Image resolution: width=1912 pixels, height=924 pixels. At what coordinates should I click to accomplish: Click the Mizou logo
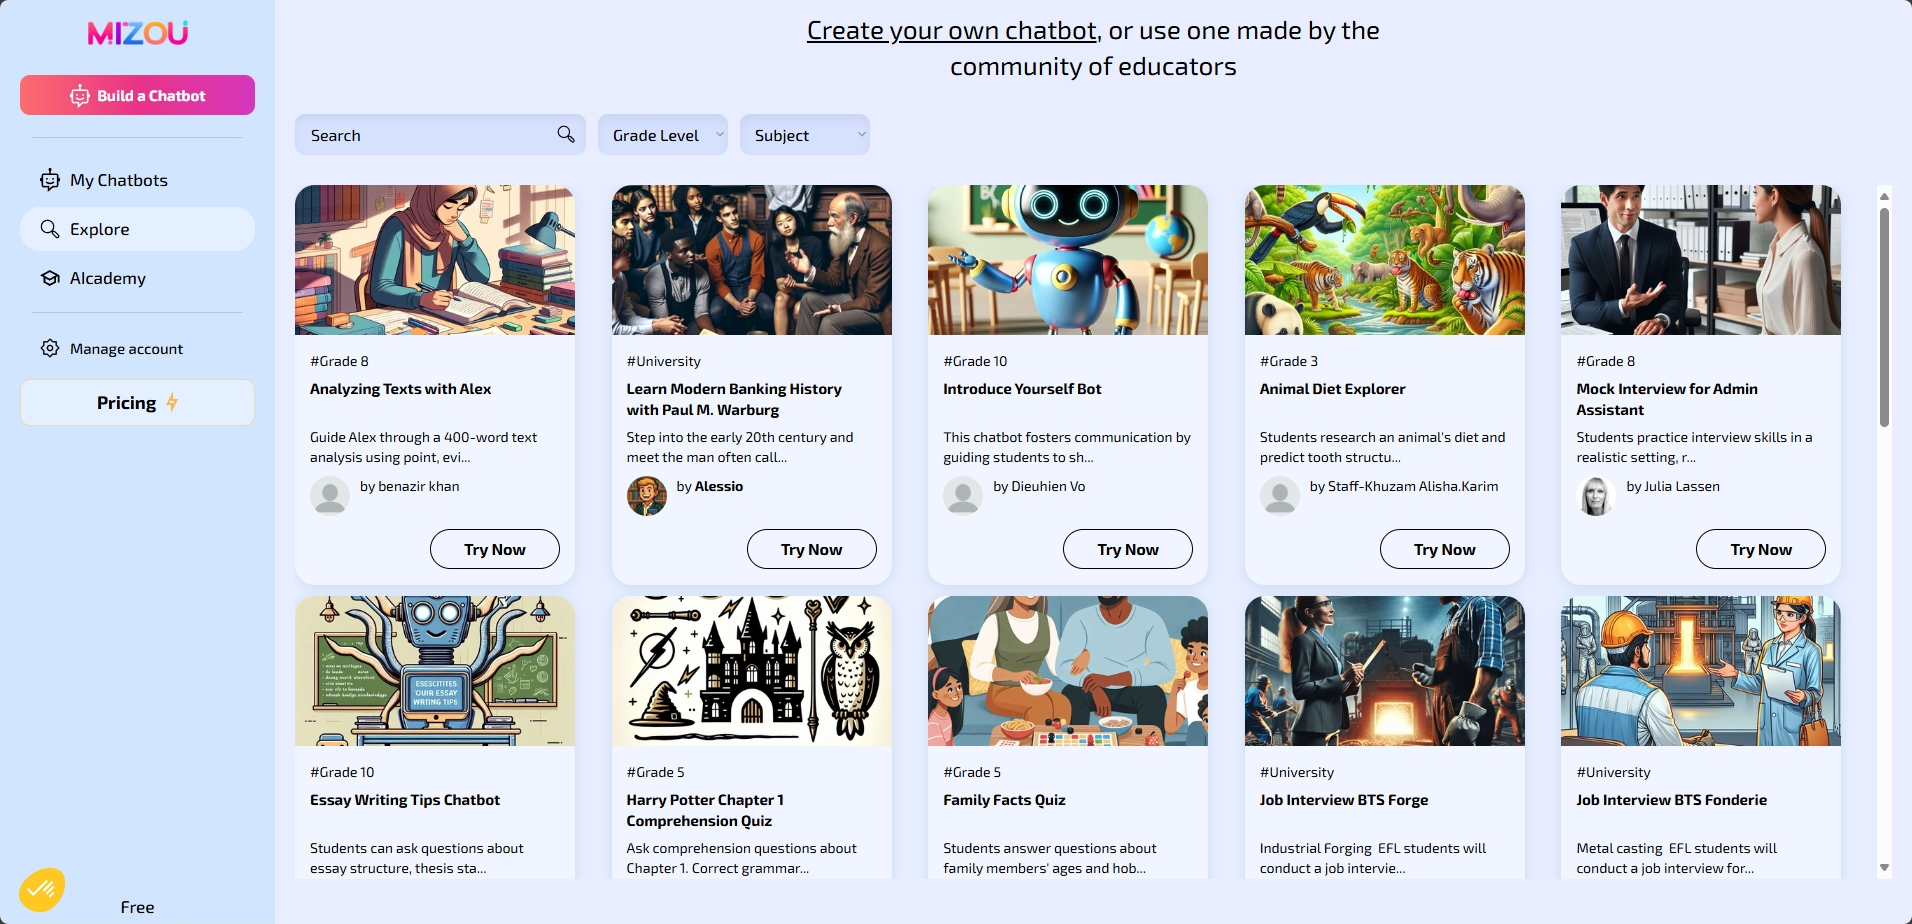pos(138,33)
